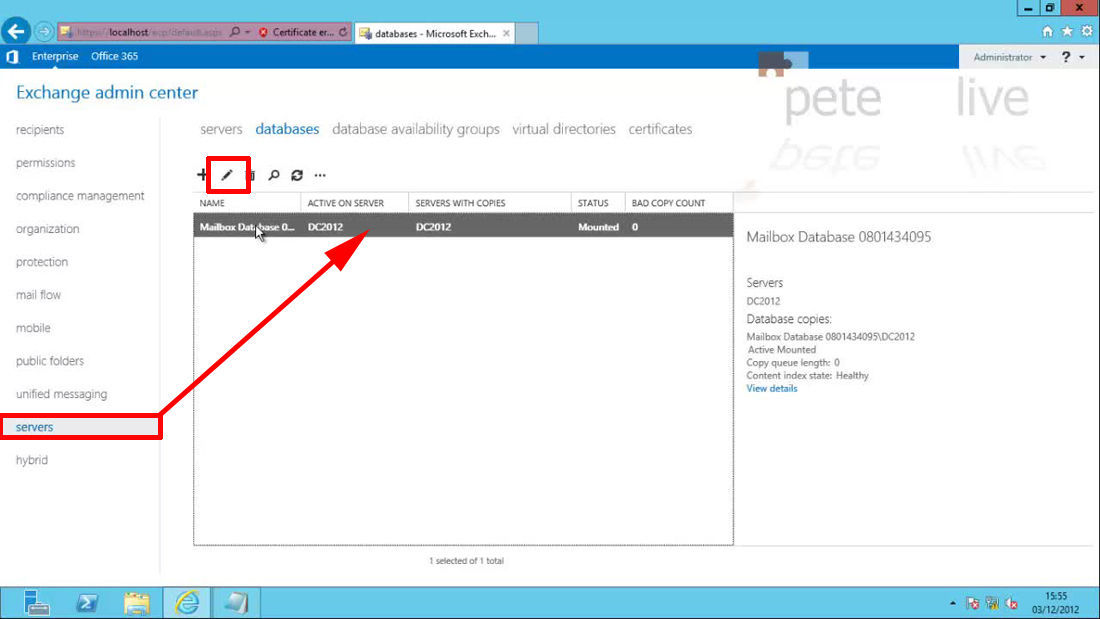
Task: Click the network tray icon
Action: click(x=992, y=603)
